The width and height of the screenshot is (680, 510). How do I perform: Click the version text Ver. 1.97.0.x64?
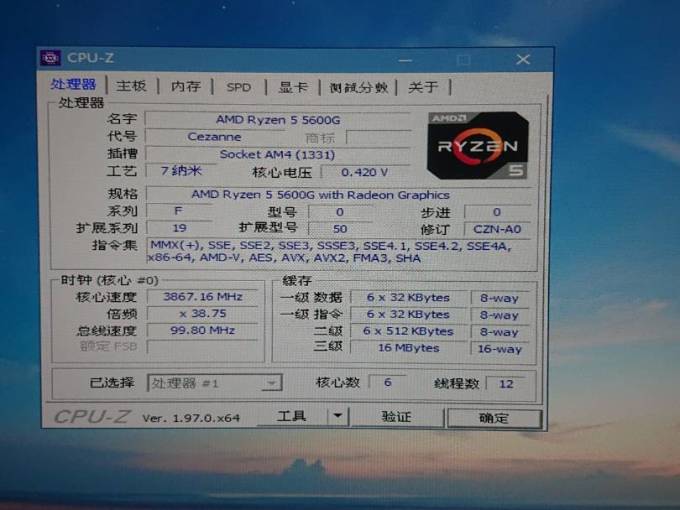pyautogui.click(x=191, y=418)
